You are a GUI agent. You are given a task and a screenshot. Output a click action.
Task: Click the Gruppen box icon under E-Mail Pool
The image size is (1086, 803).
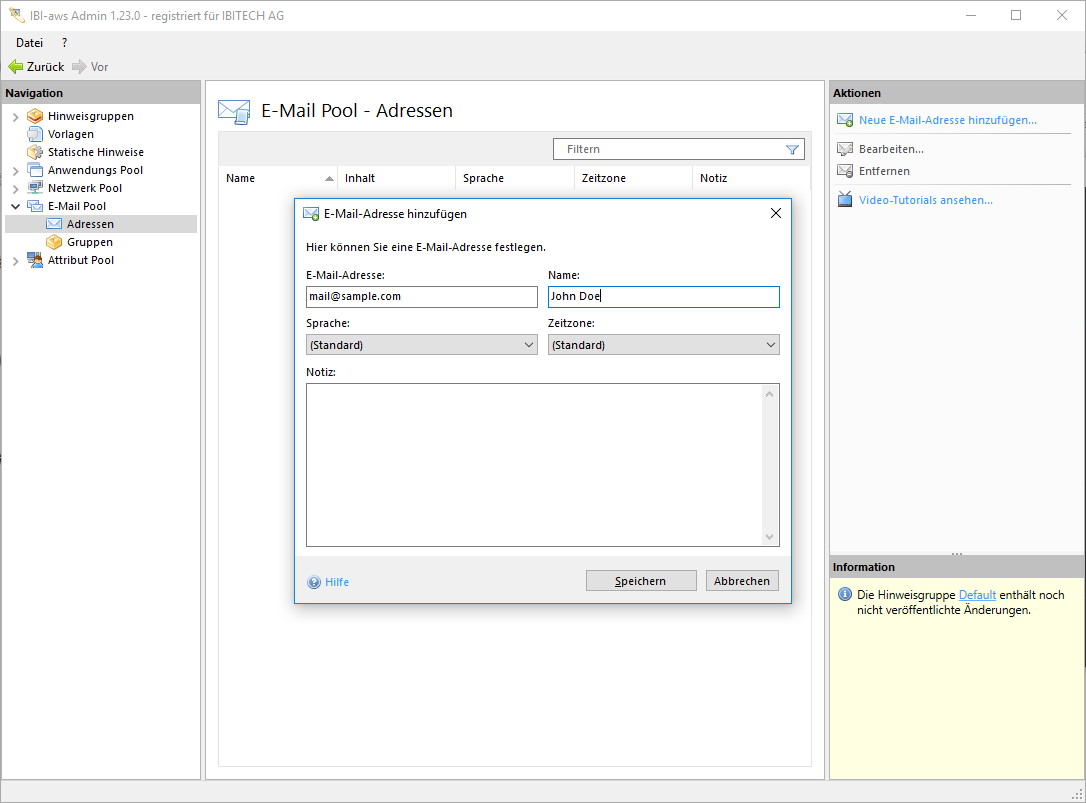coord(54,242)
